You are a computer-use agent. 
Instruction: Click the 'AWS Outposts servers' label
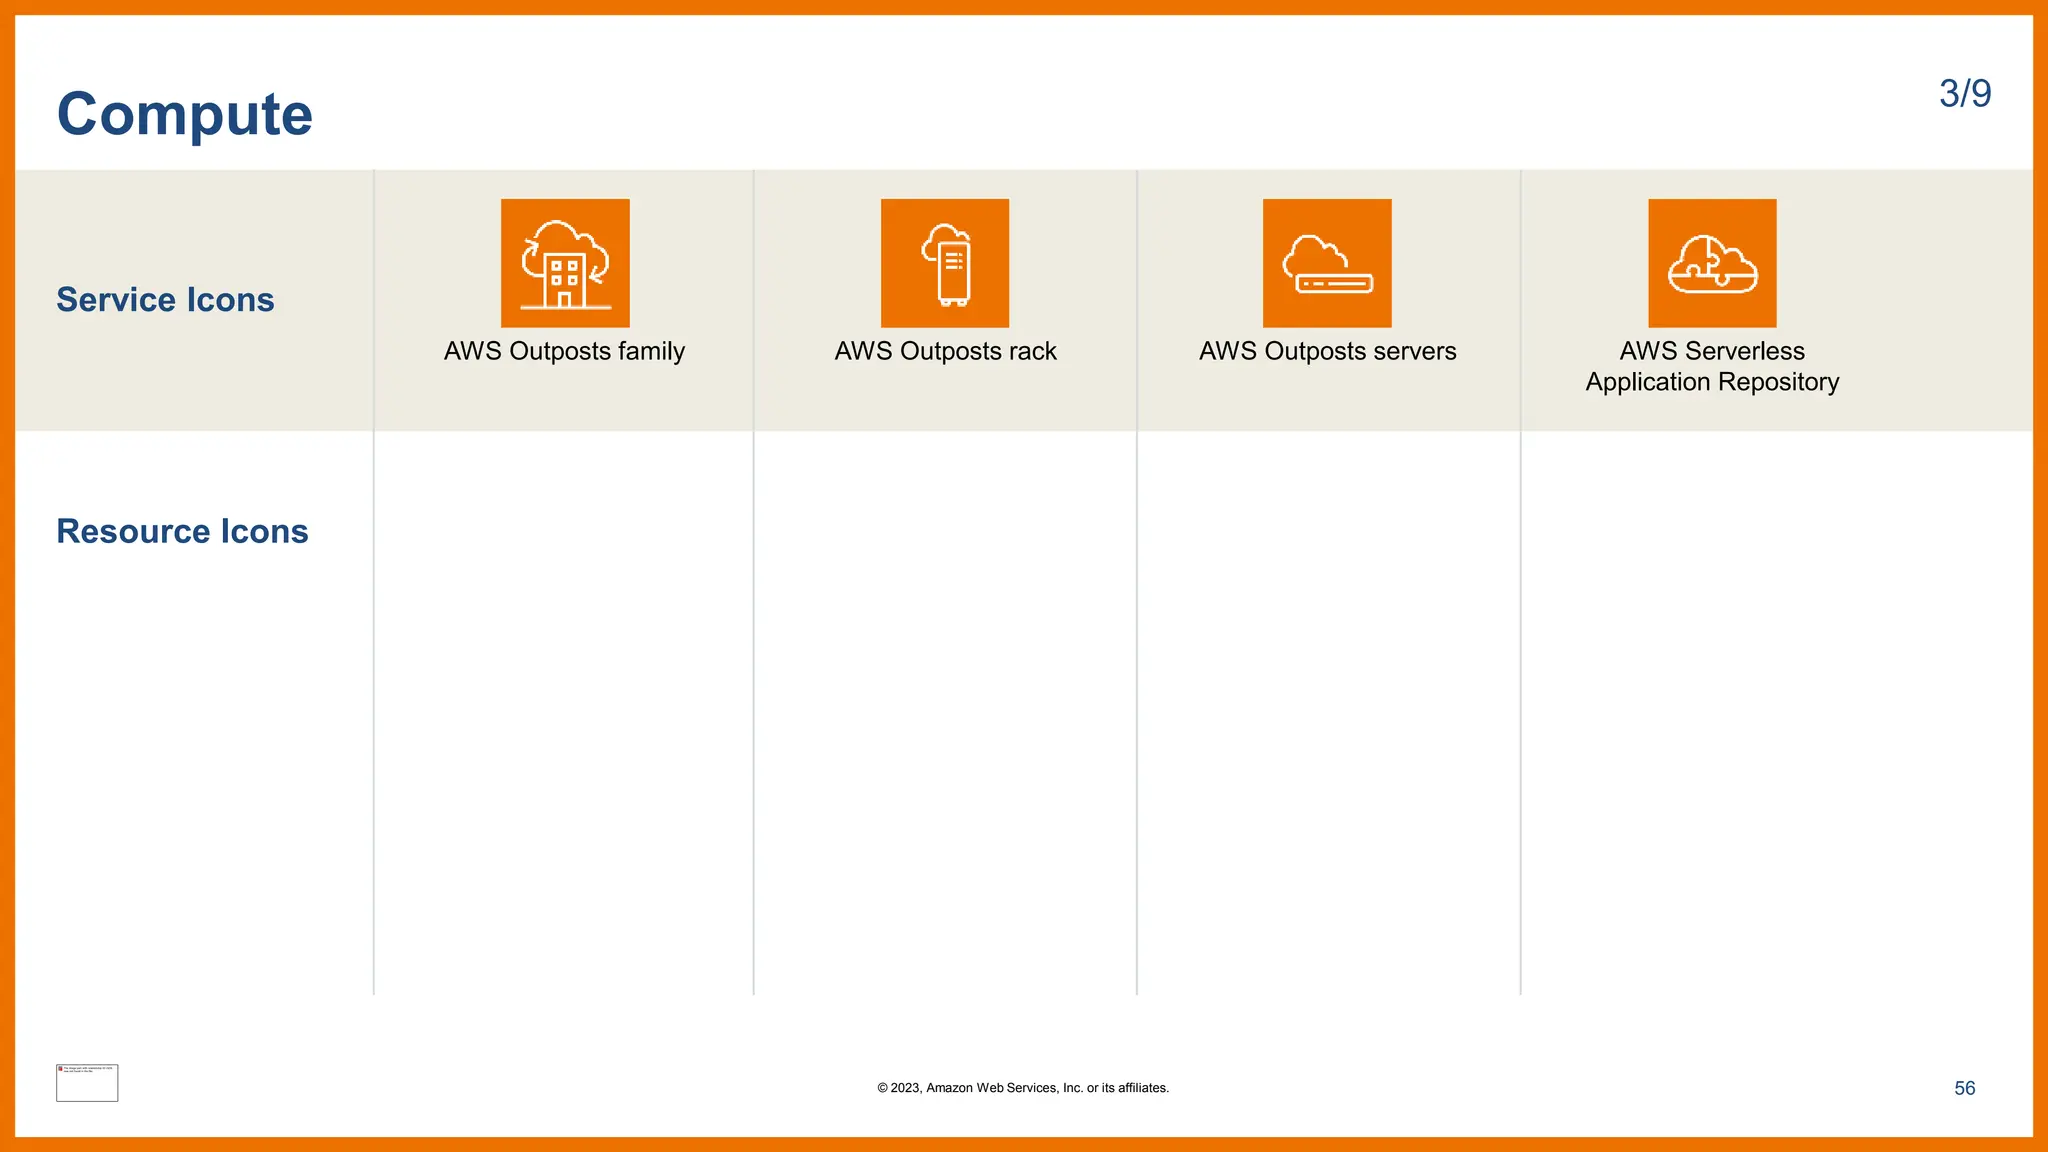click(x=1327, y=352)
